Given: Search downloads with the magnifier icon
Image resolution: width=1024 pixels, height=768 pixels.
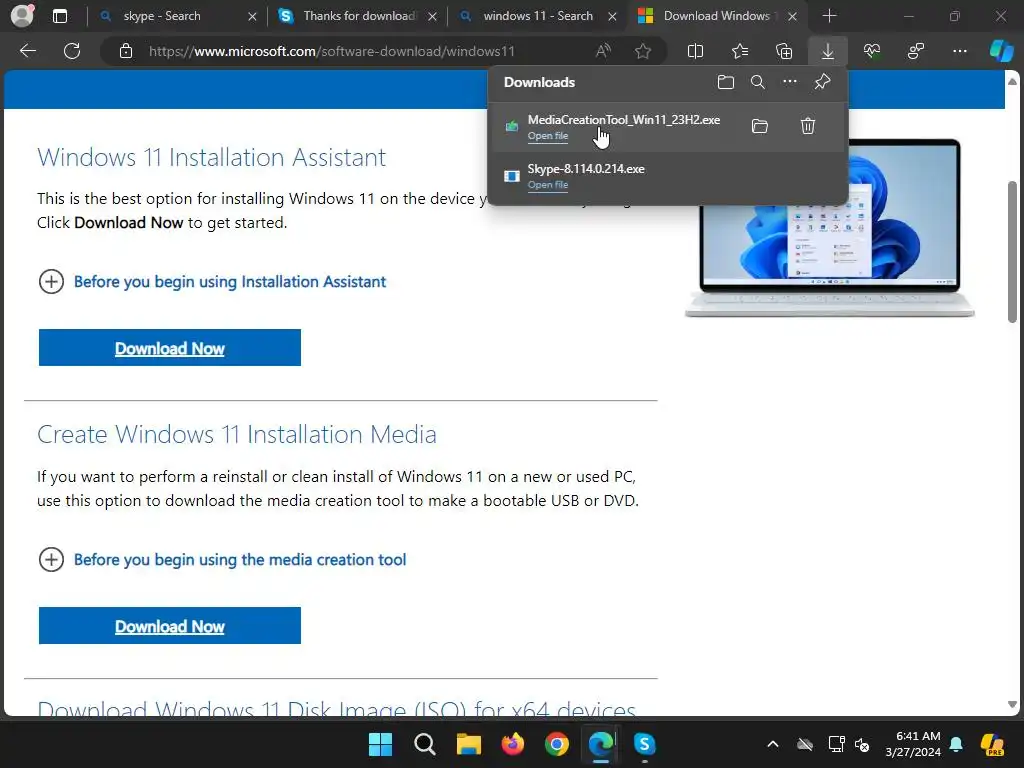Looking at the screenshot, I should point(758,82).
